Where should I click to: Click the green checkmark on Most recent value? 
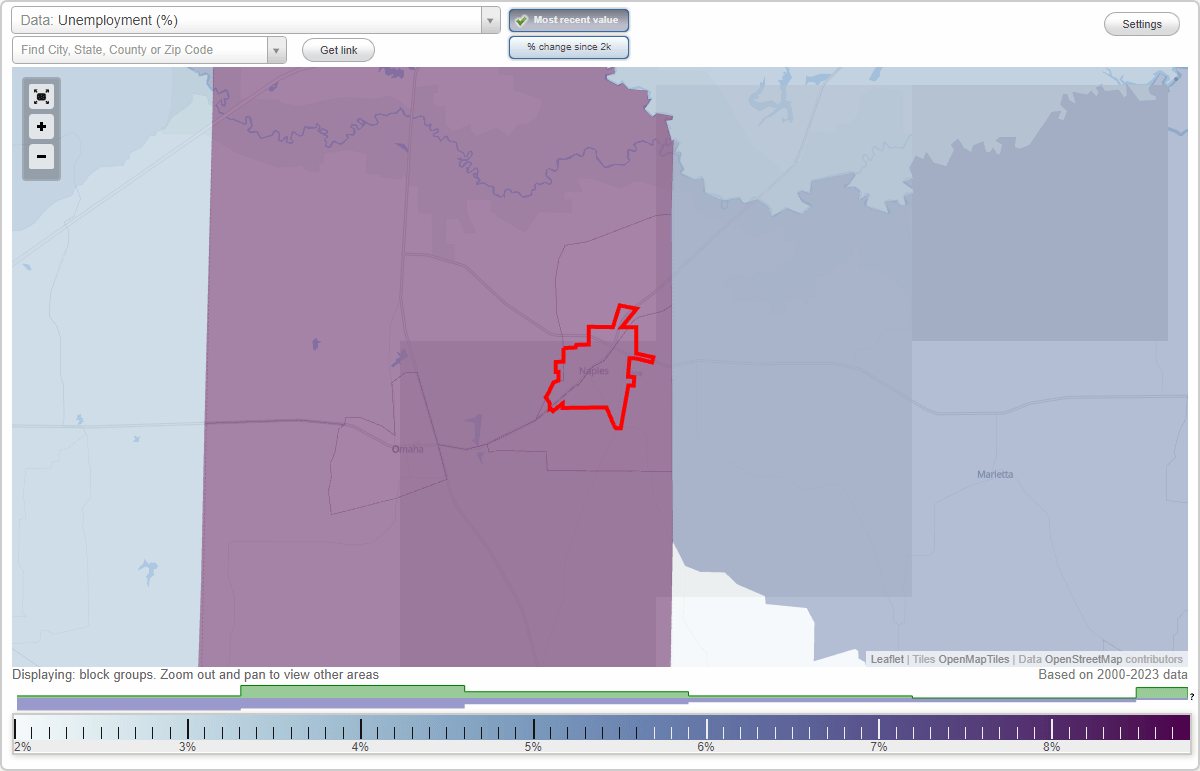[x=522, y=19]
